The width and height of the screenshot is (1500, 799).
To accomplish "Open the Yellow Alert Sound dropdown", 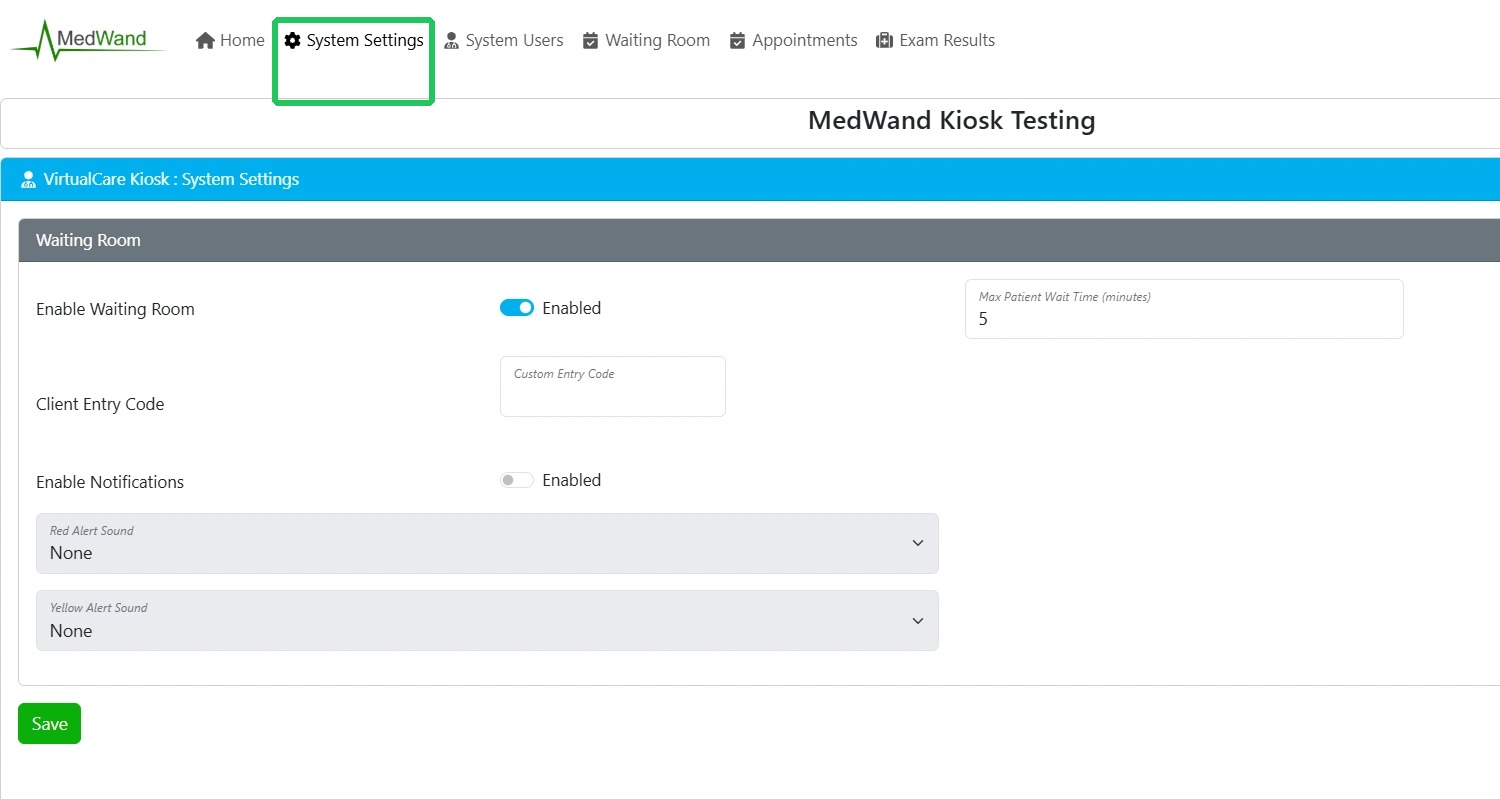I will (x=487, y=620).
